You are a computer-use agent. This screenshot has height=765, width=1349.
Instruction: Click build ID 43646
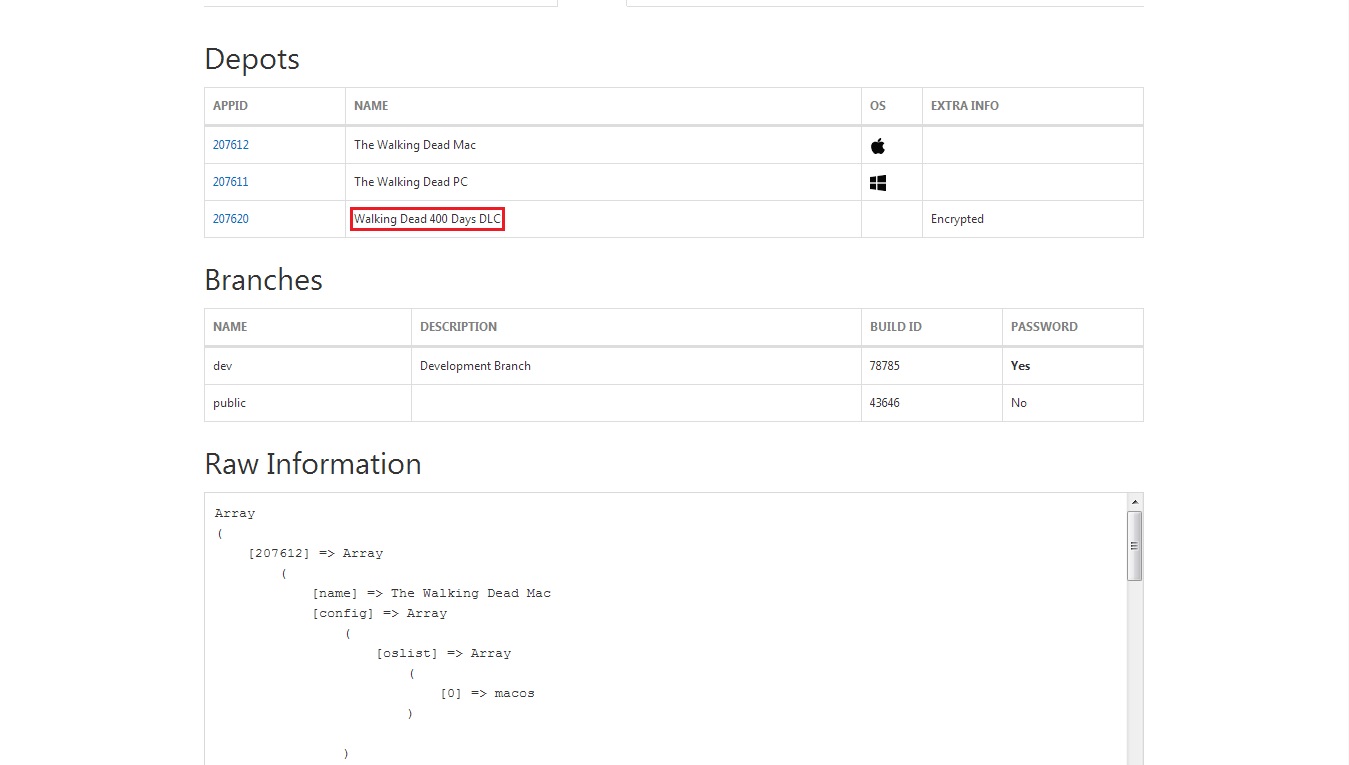pyautogui.click(x=885, y=403)
